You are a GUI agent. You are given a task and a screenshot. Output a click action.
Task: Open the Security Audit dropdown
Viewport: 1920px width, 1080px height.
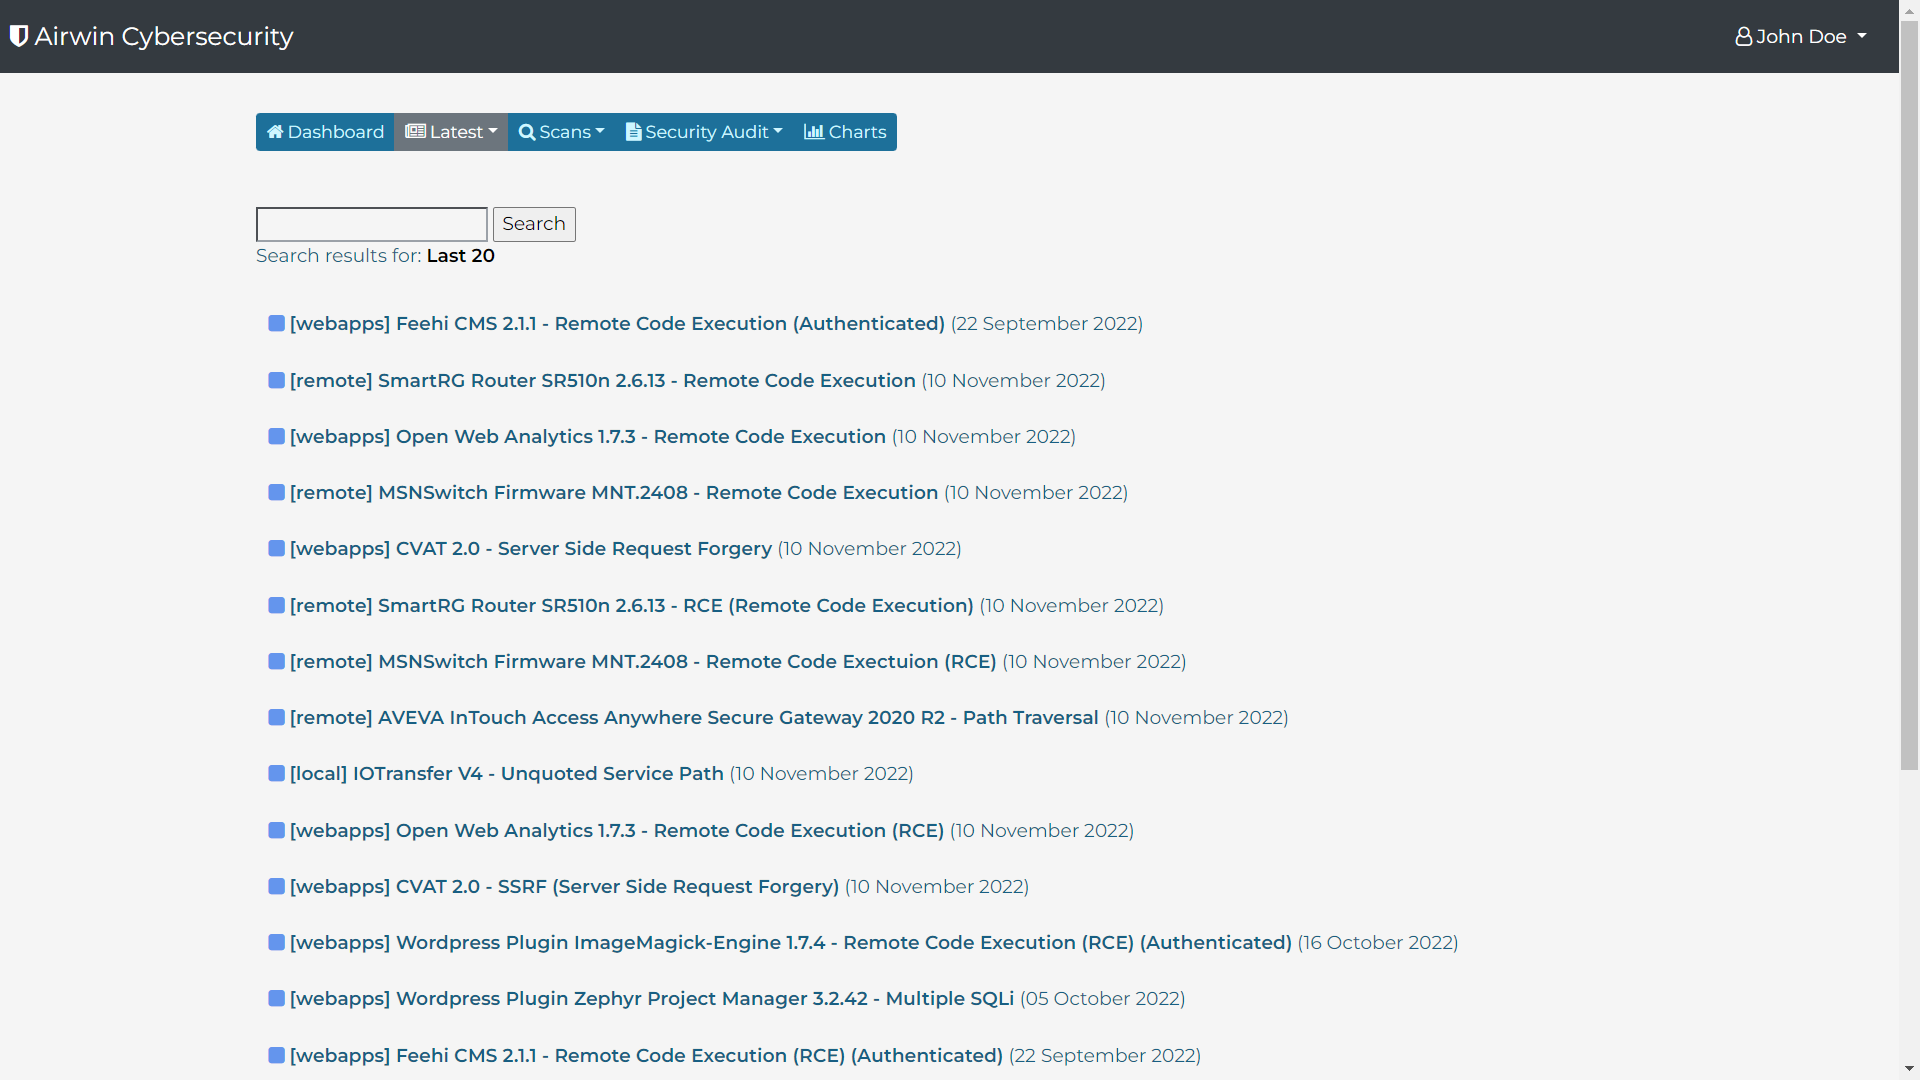click(704, 132)
